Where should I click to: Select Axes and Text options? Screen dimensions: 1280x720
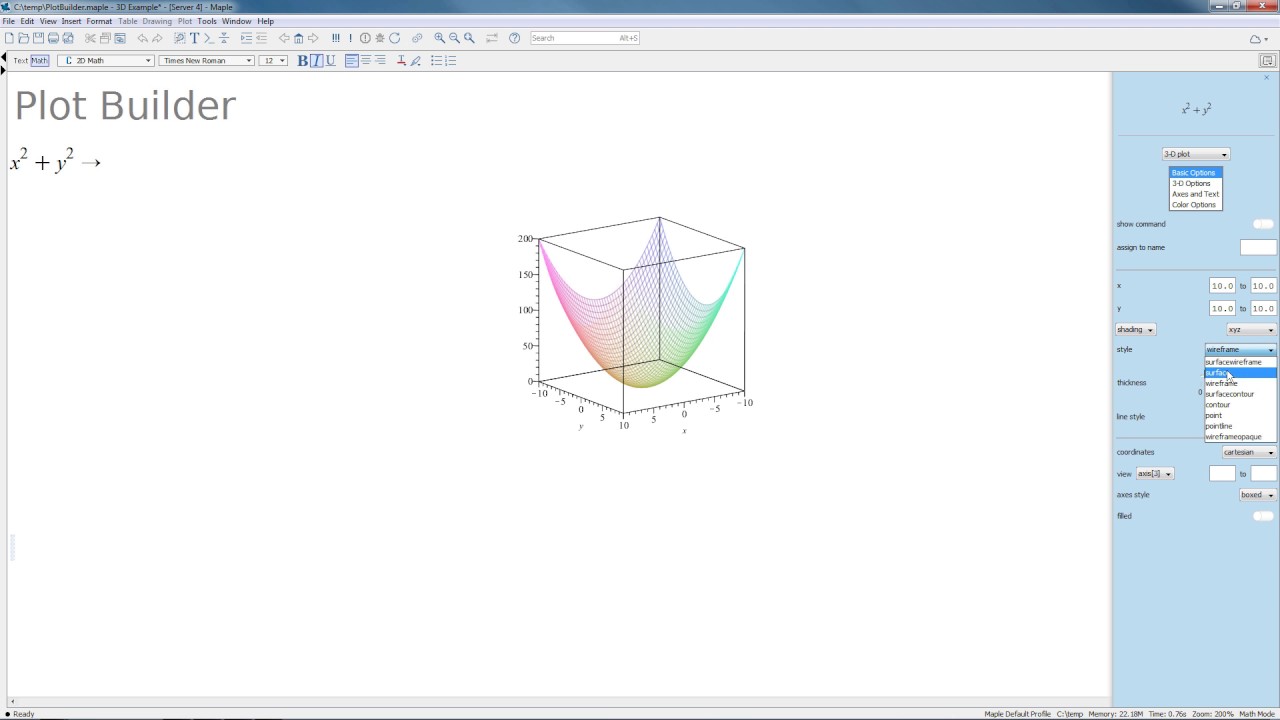(1195, 194)
